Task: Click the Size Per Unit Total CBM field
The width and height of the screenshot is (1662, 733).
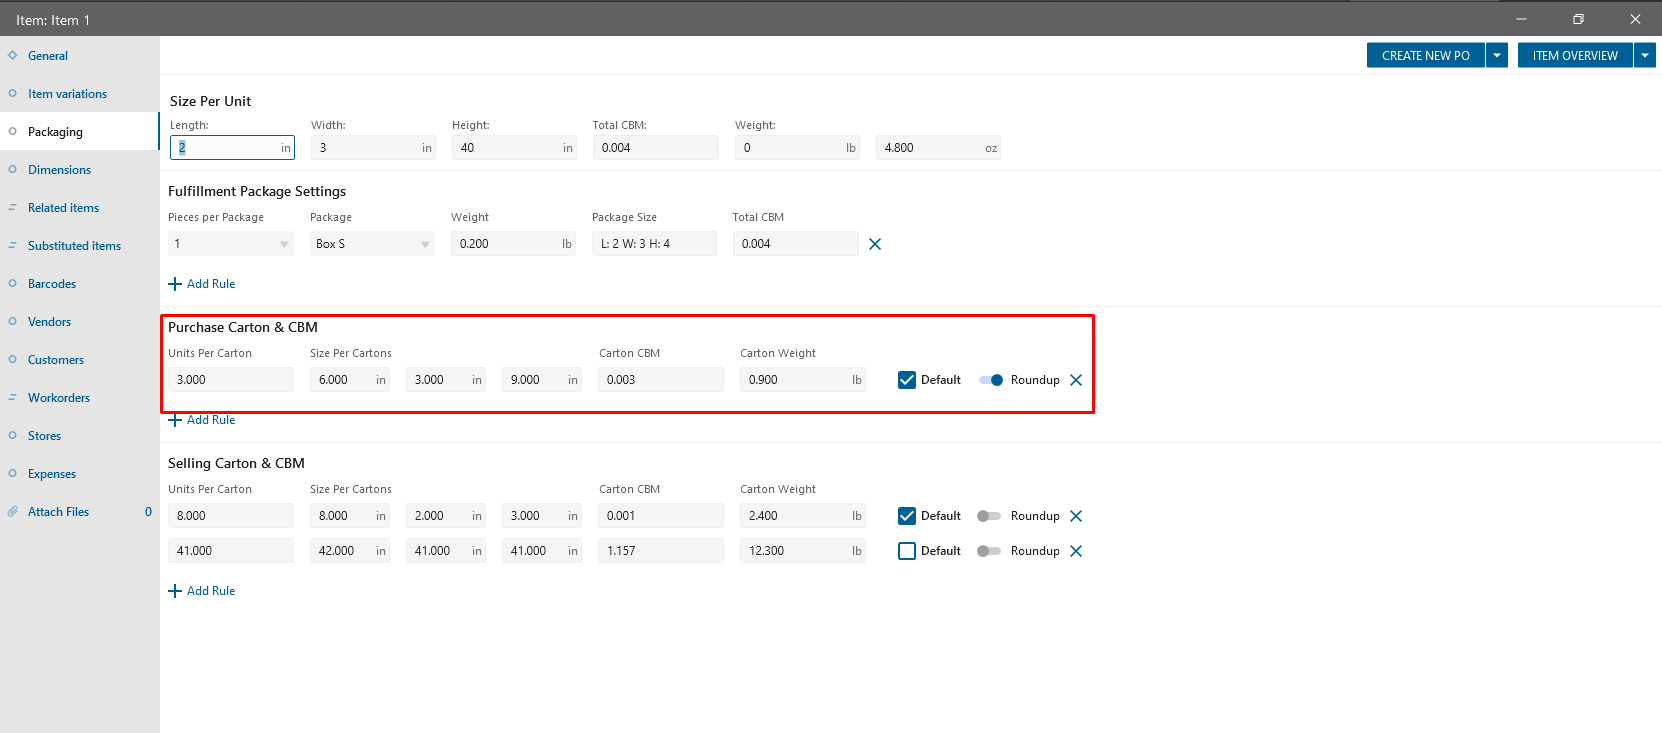Action: click(655, 148)
